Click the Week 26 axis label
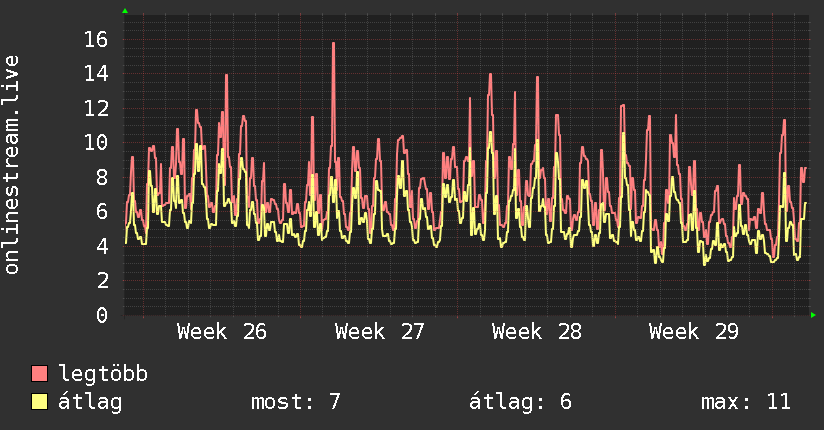This screenshot has height=430, width=824. coord(222,332)
